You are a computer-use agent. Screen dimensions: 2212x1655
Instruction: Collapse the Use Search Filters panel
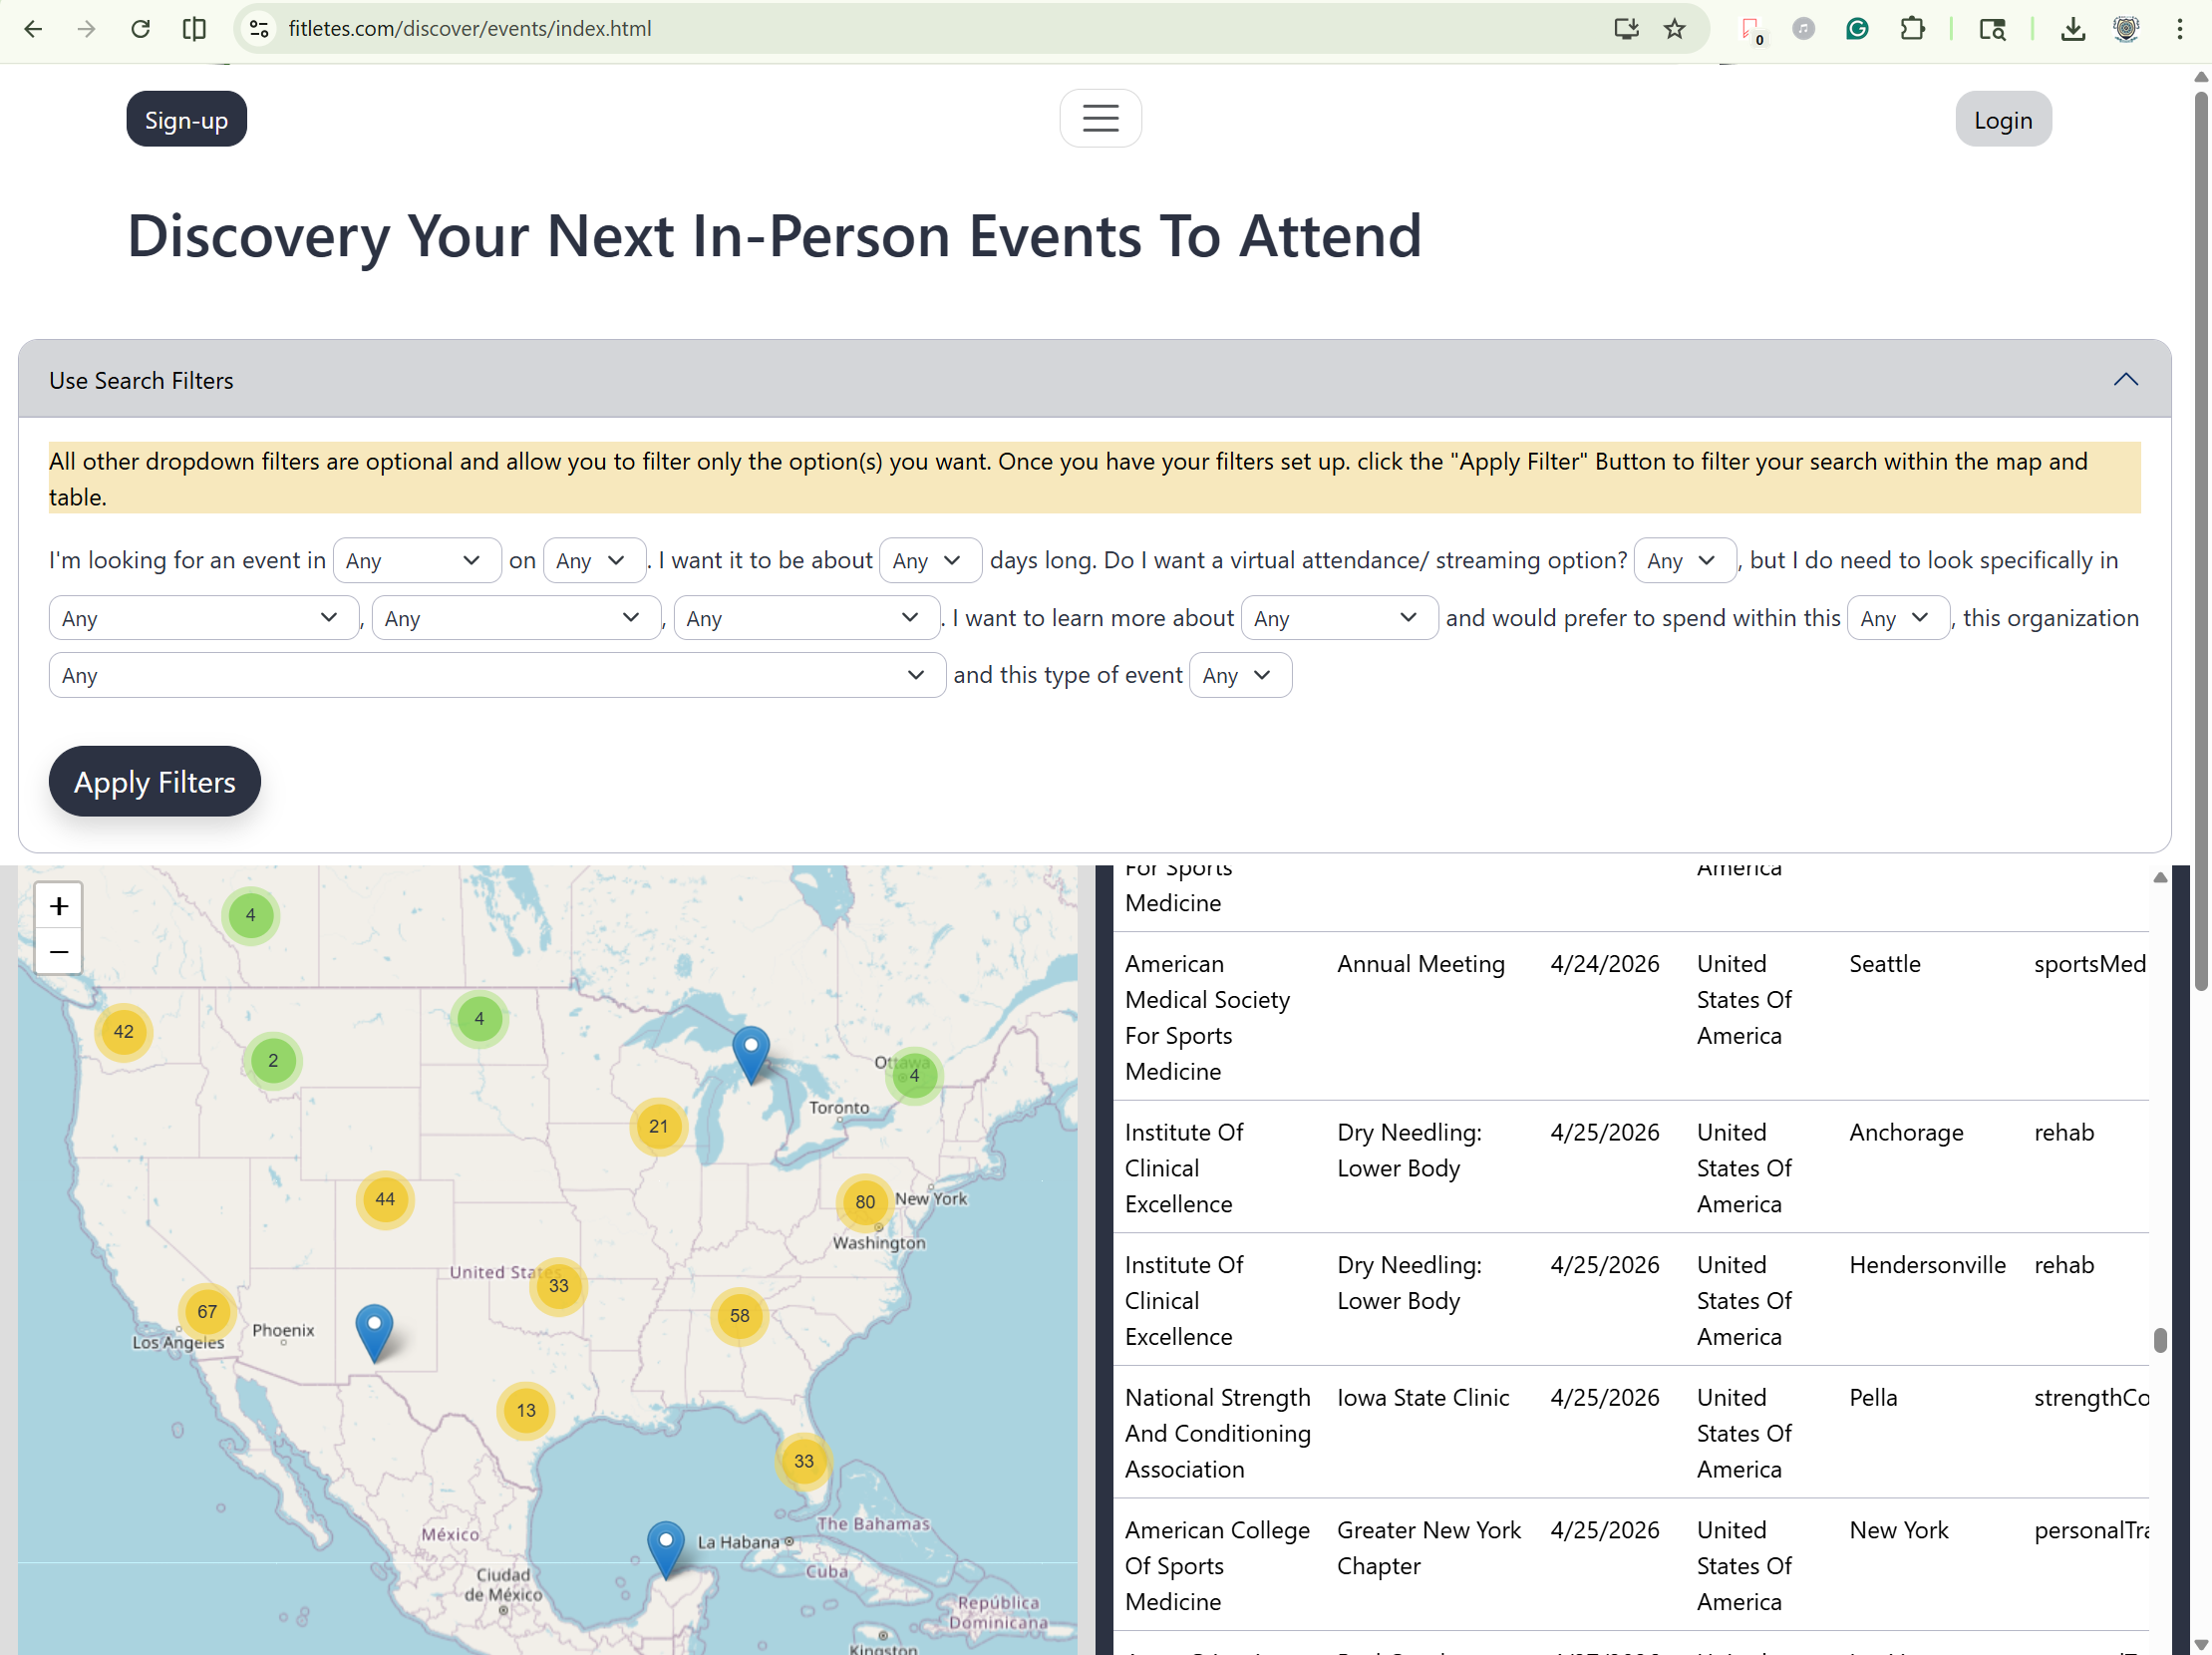coord(2125,380)
